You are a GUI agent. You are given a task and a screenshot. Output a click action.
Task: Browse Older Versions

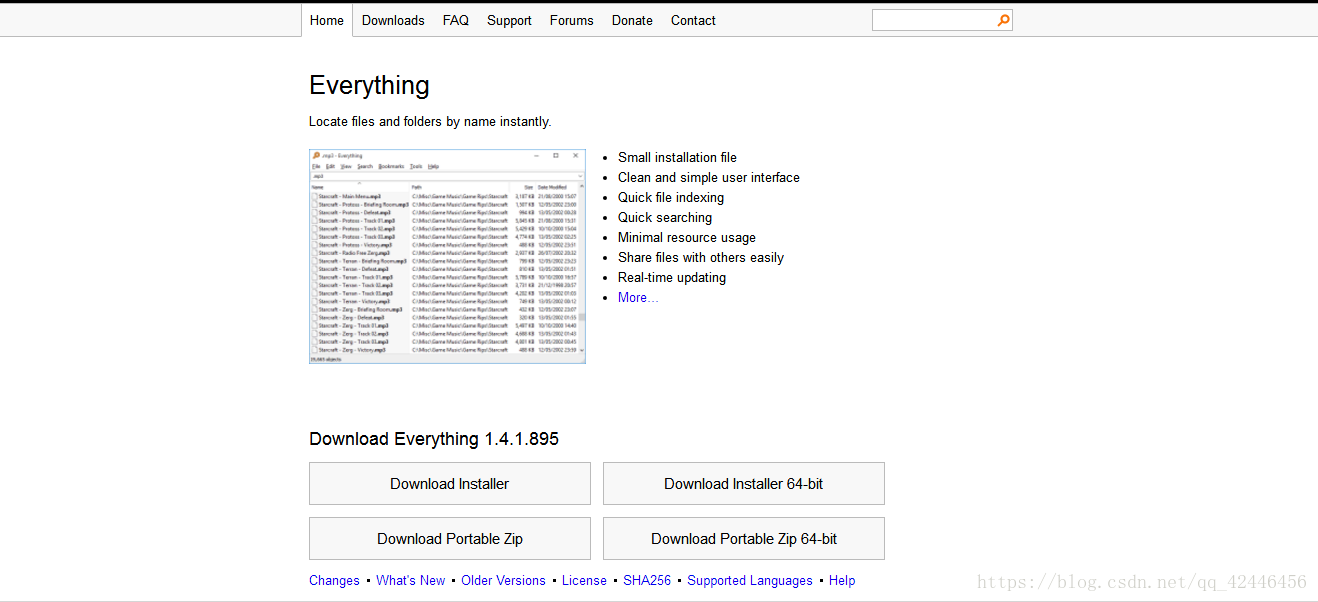503,580
